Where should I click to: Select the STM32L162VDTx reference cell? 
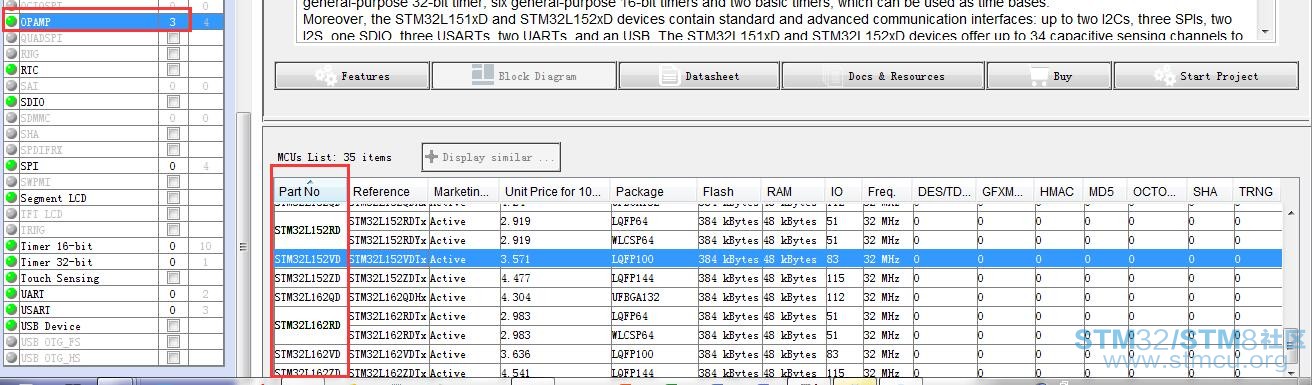tap(388, 354)
